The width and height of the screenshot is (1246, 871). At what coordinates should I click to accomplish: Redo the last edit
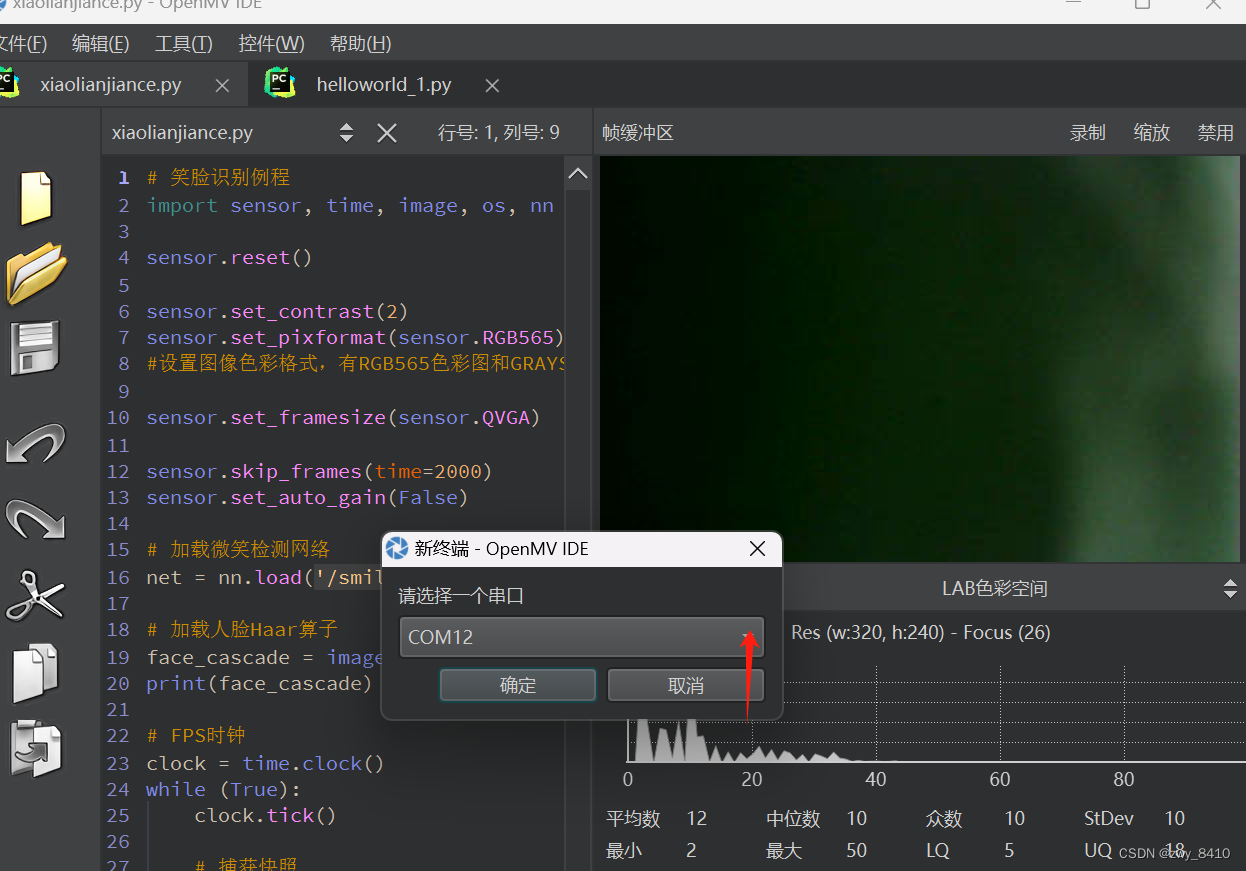click(35, 519)
